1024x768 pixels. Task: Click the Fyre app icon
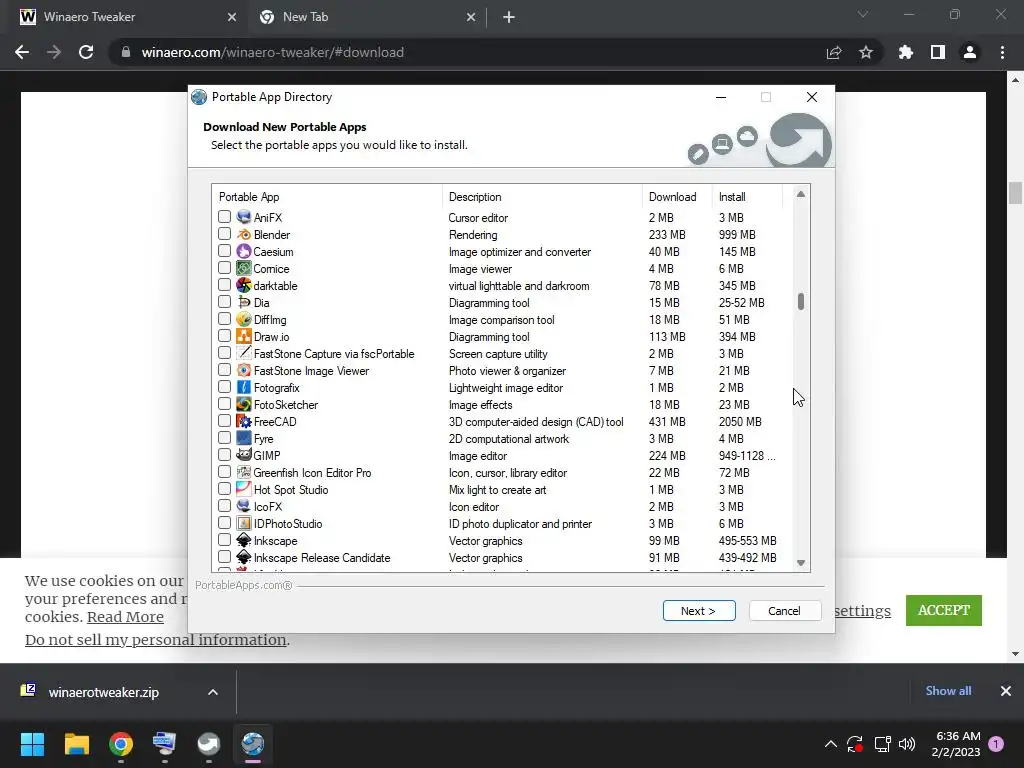244,438
